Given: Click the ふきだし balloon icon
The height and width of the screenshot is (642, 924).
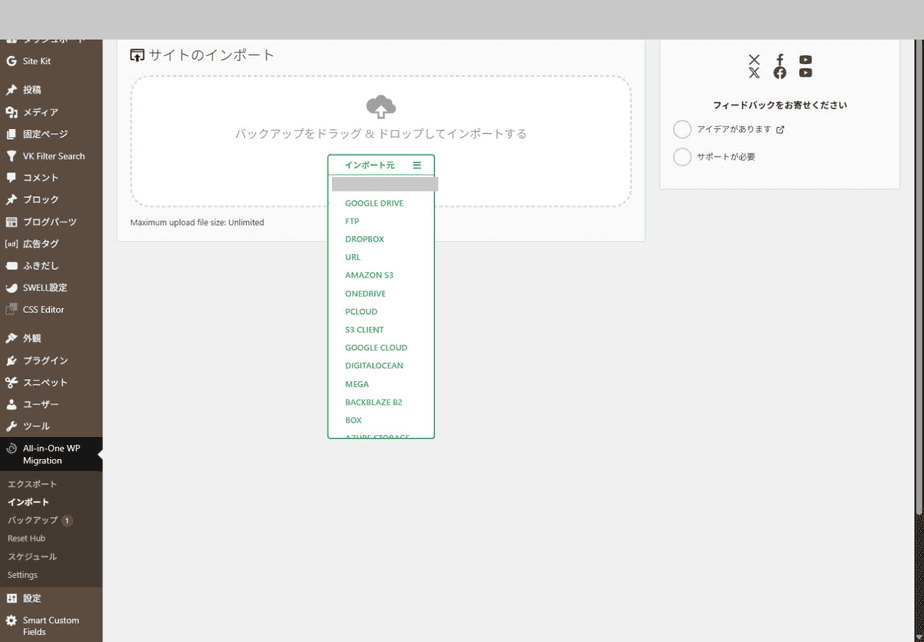Looking at the screenshot, I should tap(11, 266).
